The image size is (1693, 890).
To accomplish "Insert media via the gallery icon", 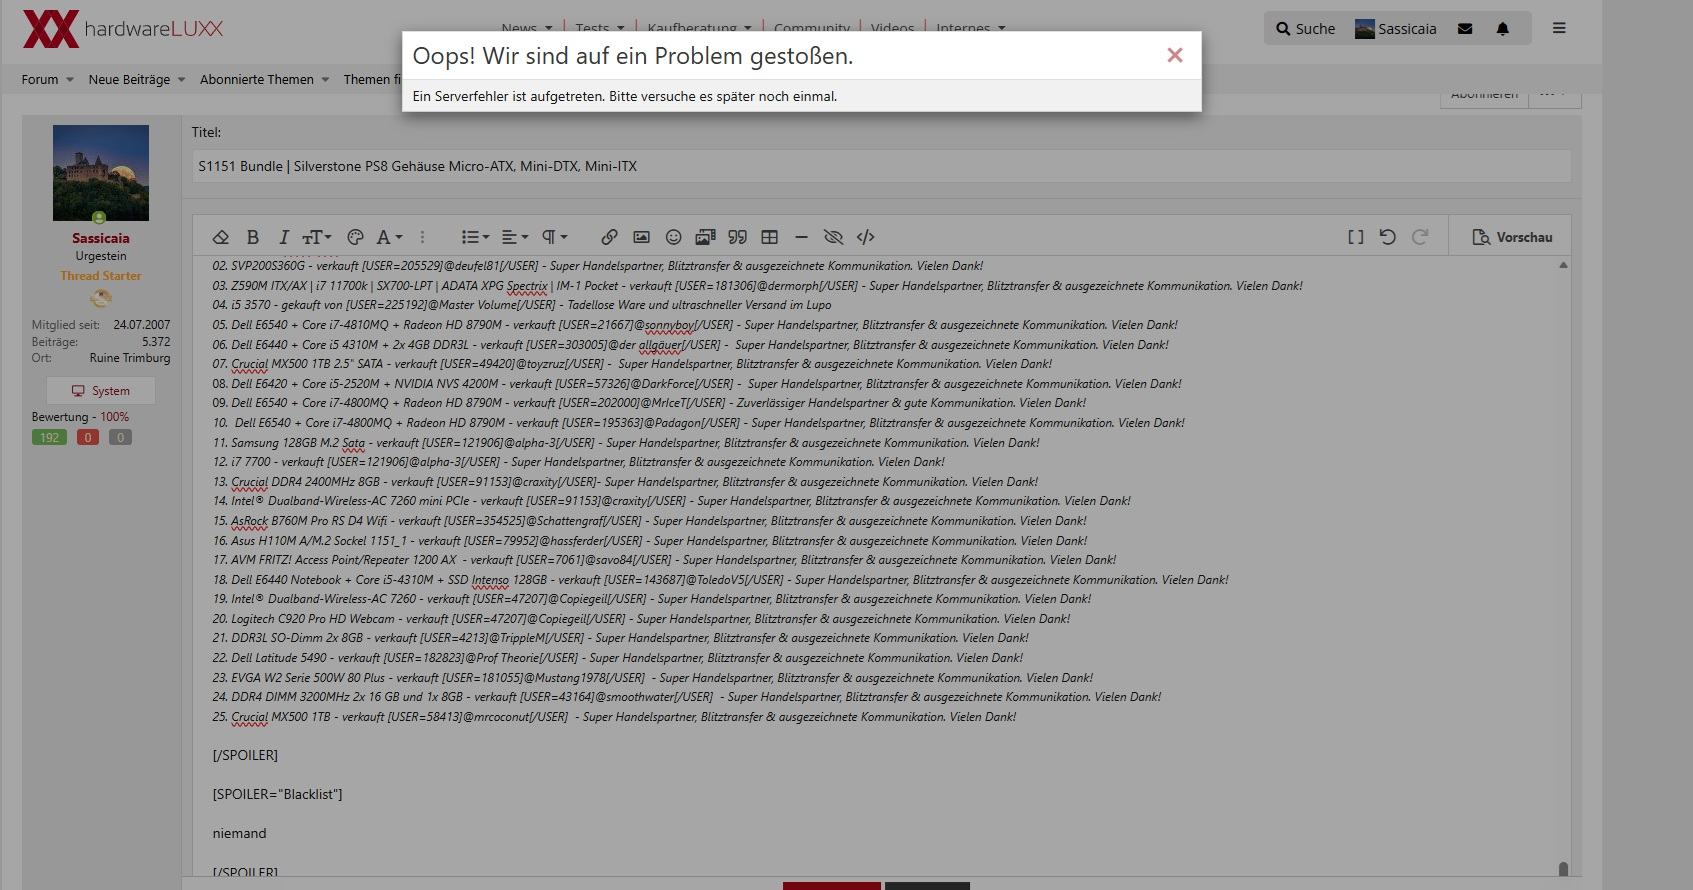I will [705, 237].
